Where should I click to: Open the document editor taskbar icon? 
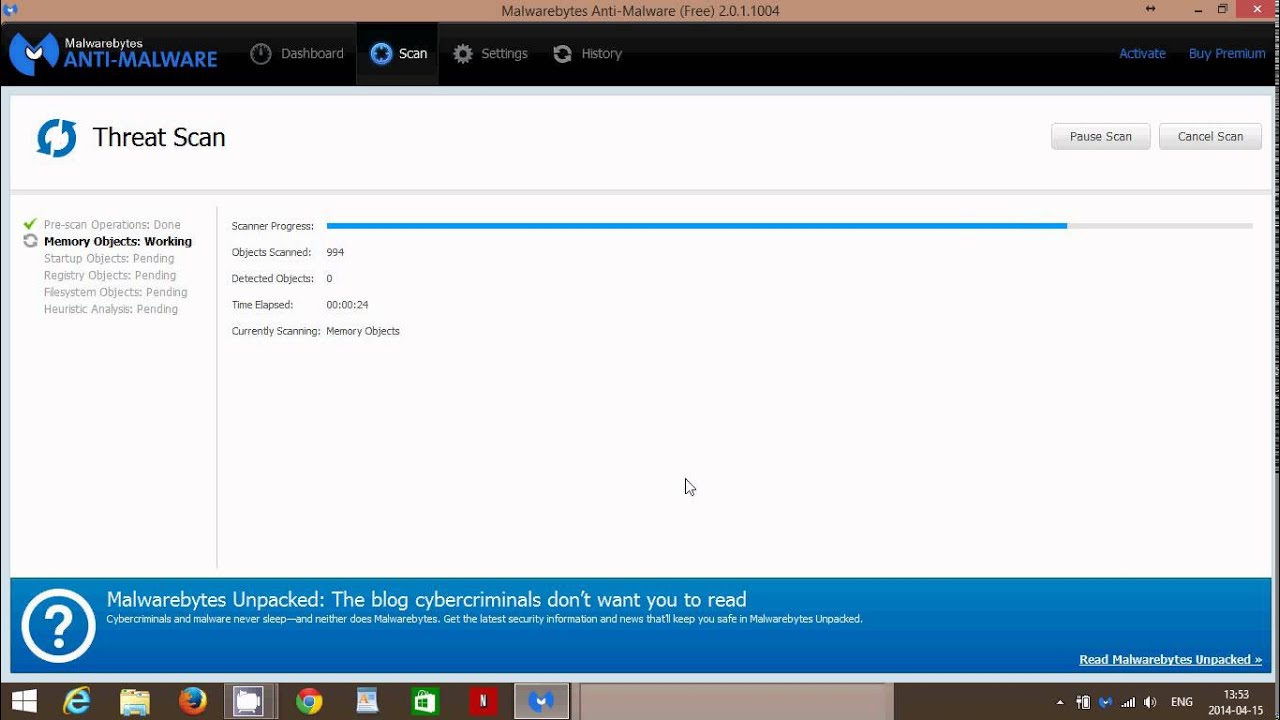[x=367, y=701]
